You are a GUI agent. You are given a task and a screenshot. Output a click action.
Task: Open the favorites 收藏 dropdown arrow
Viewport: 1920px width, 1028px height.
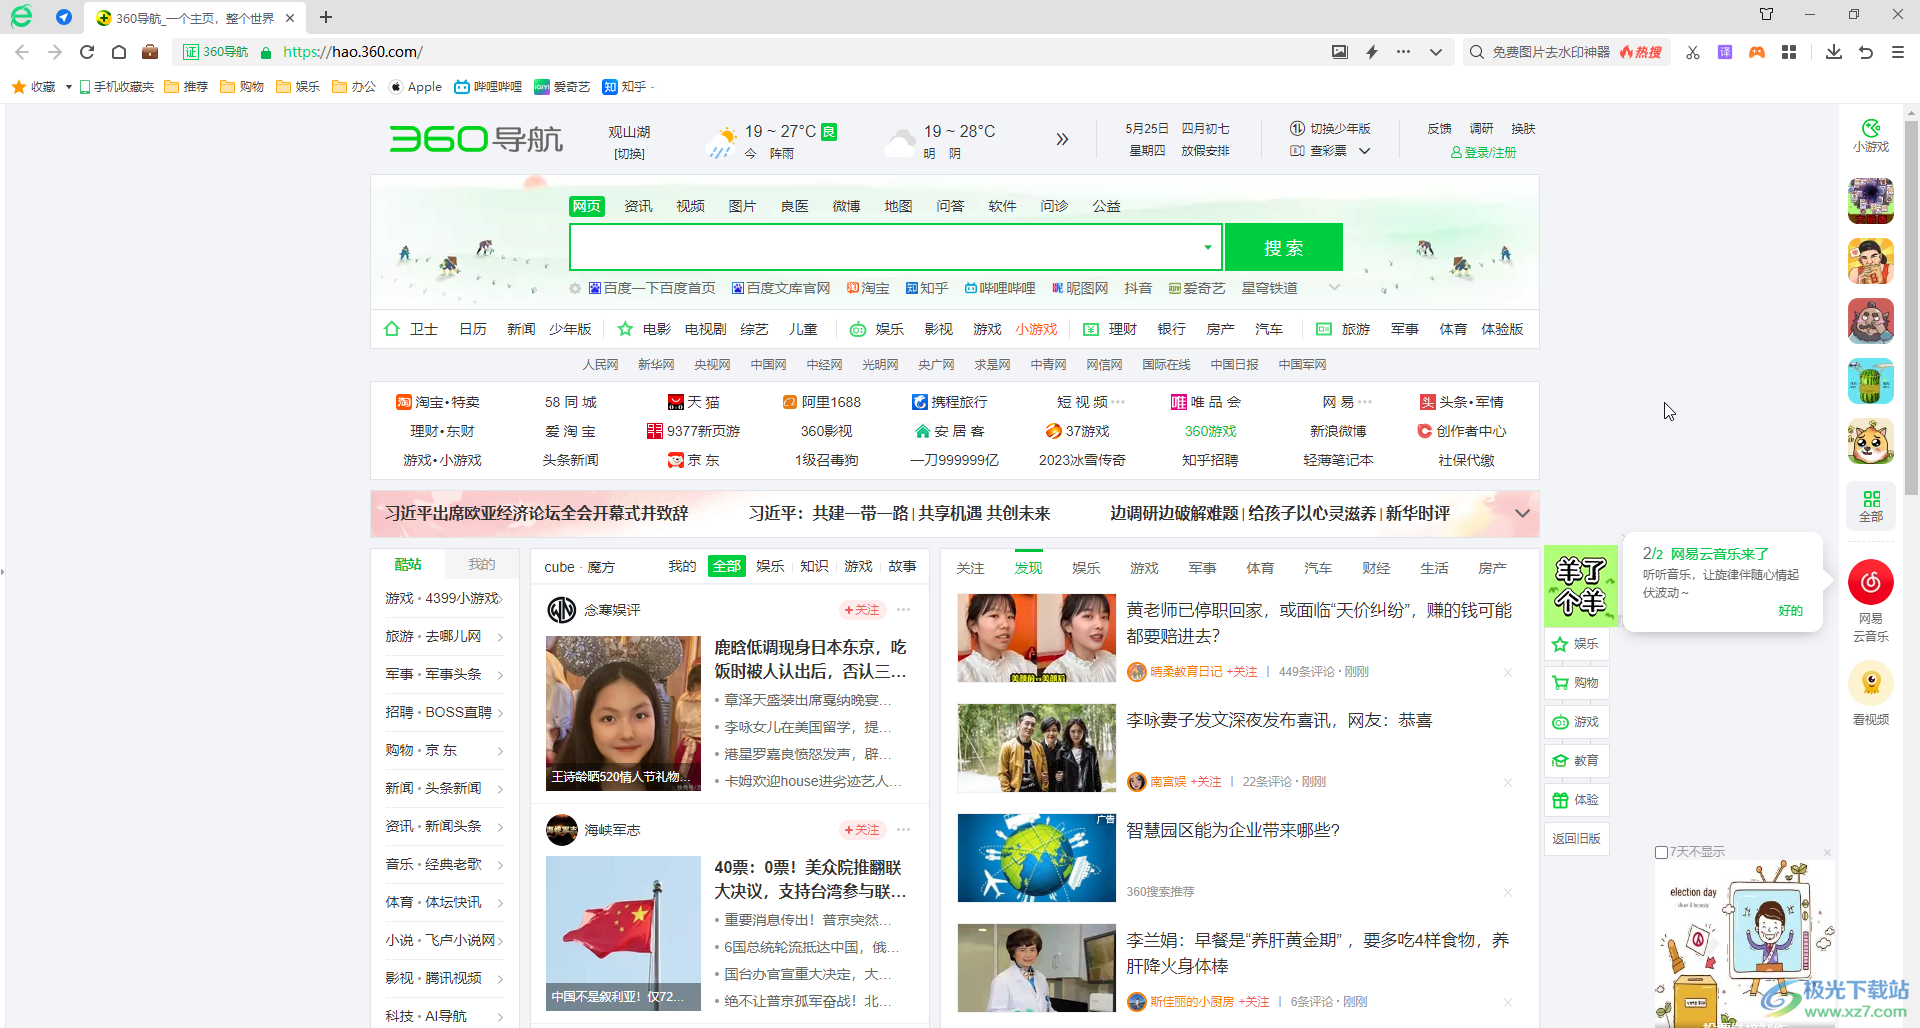point(68,87)
